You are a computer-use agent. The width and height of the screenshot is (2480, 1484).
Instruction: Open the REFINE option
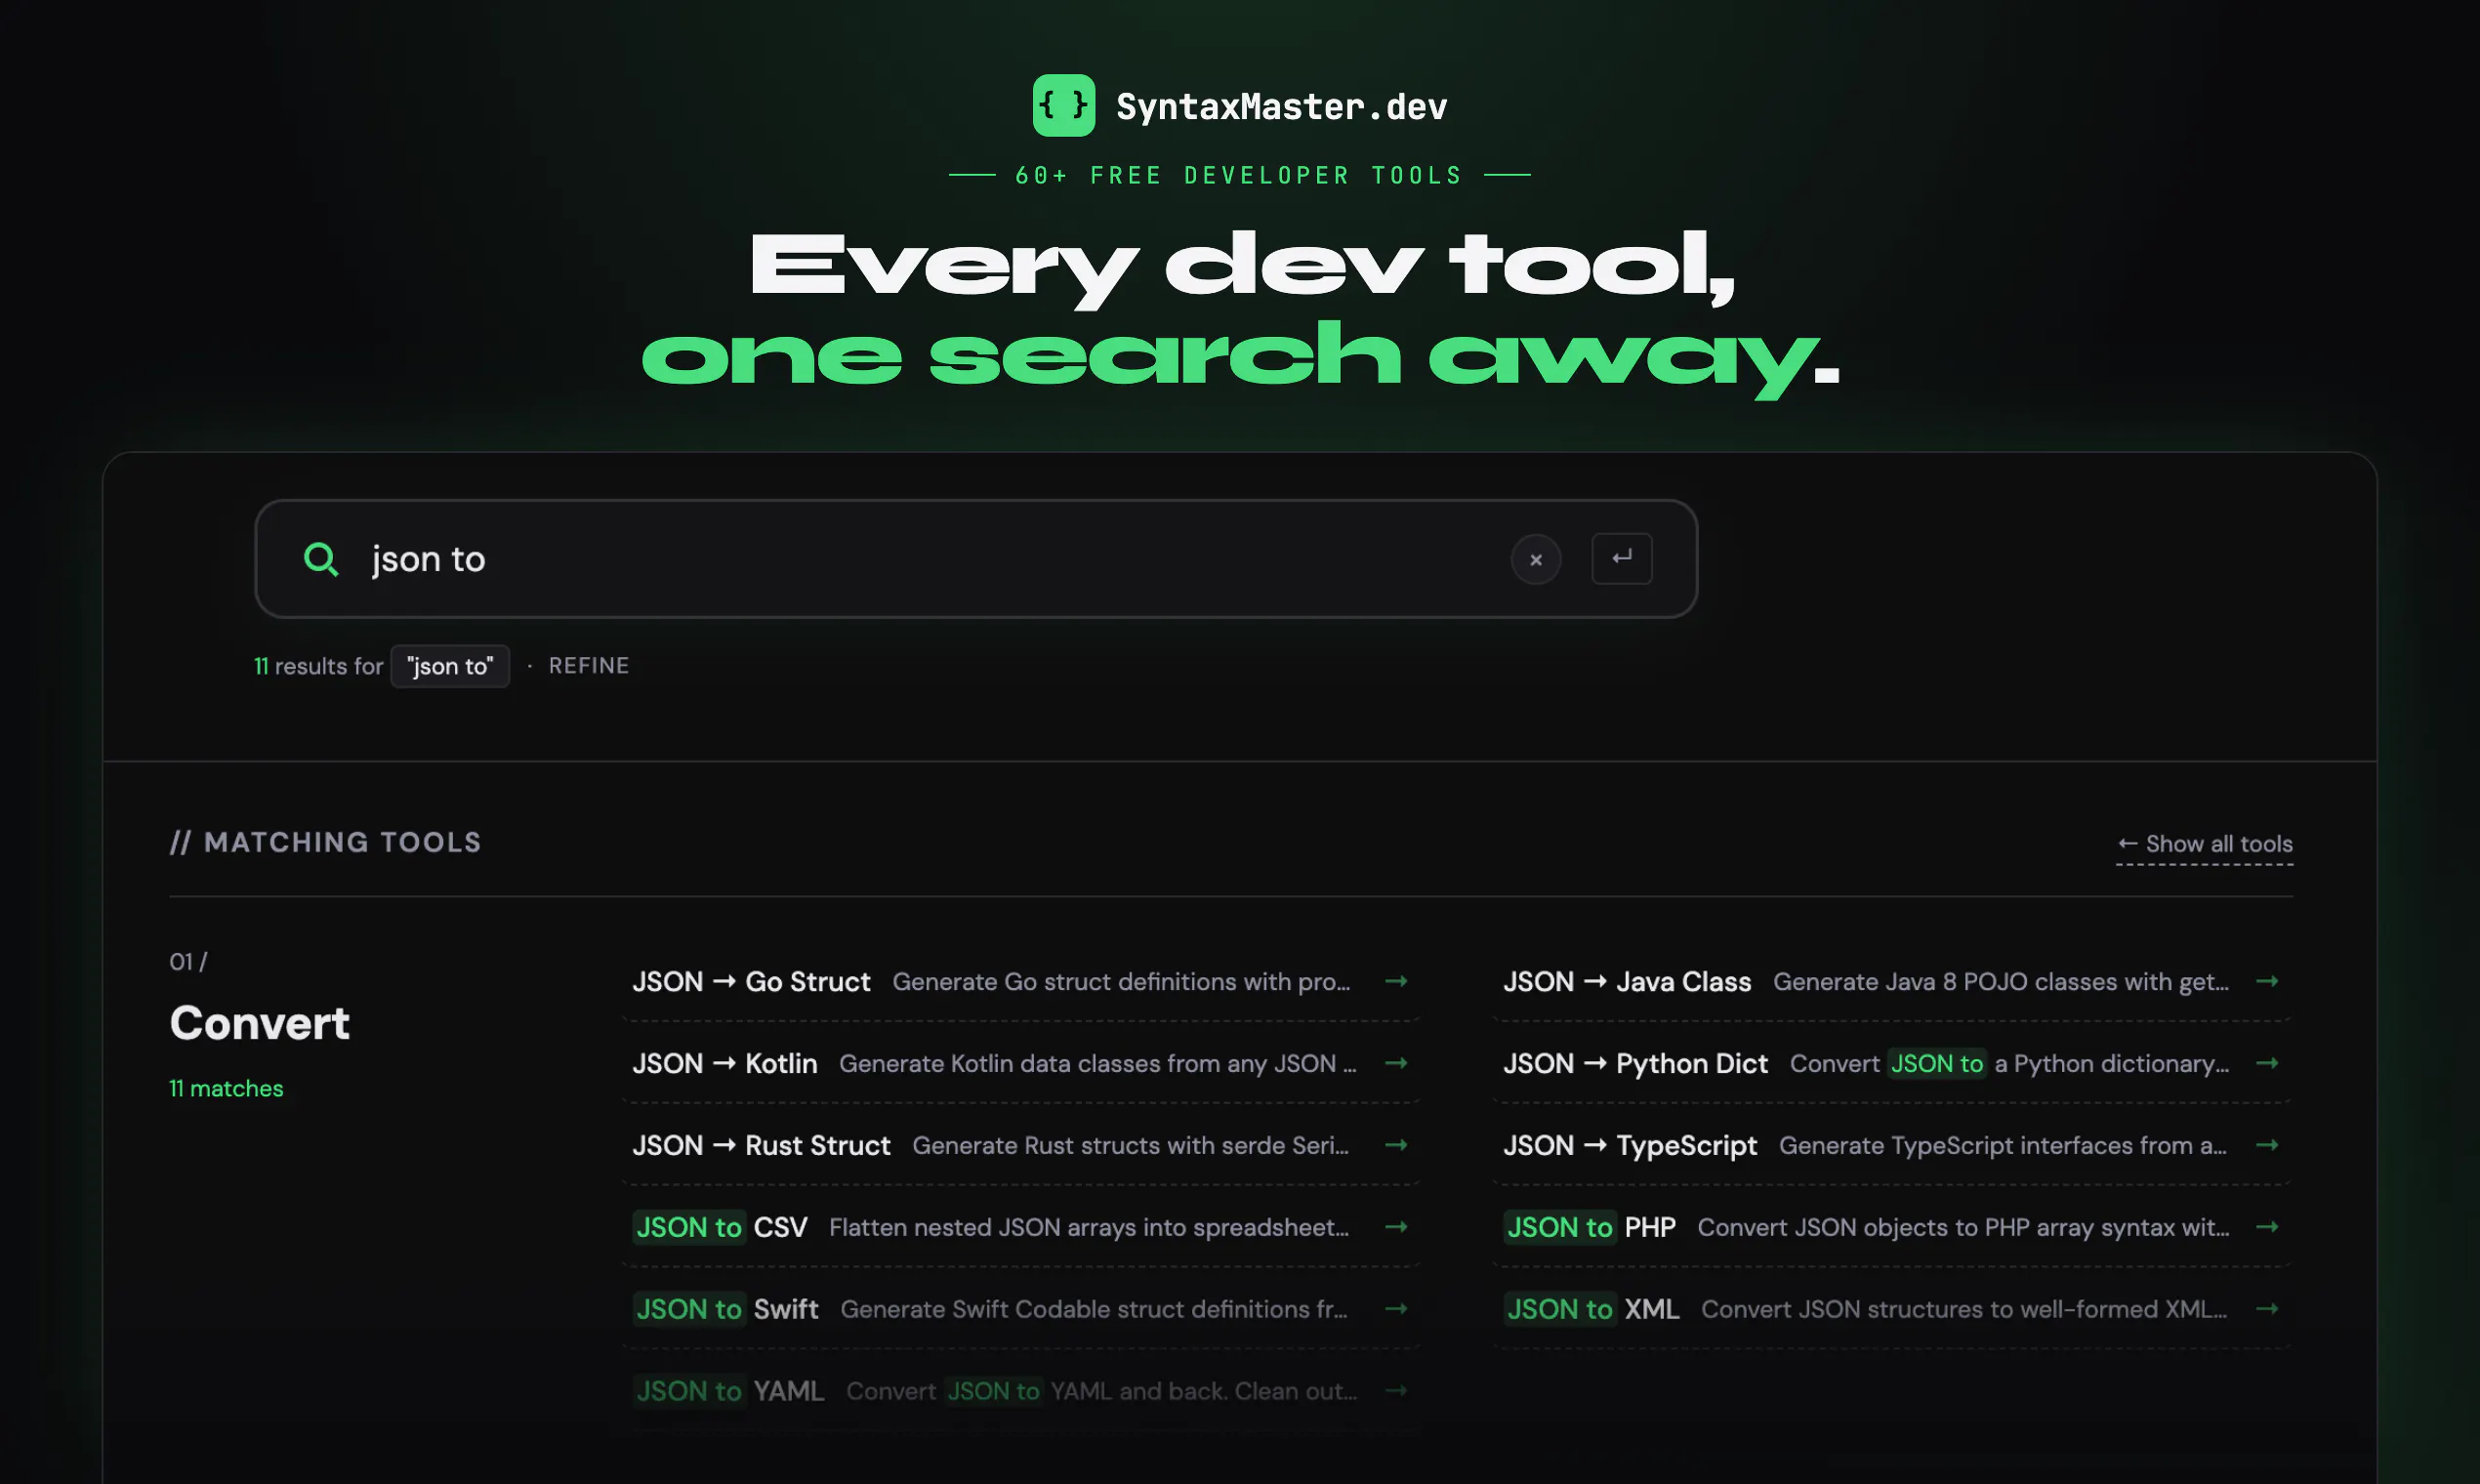pos(589,665)
